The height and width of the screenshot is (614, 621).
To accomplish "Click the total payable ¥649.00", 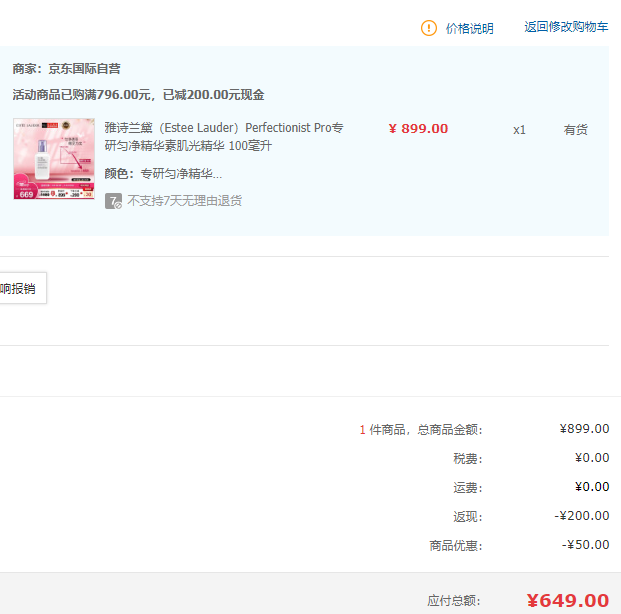I will (x=568, y=601).
